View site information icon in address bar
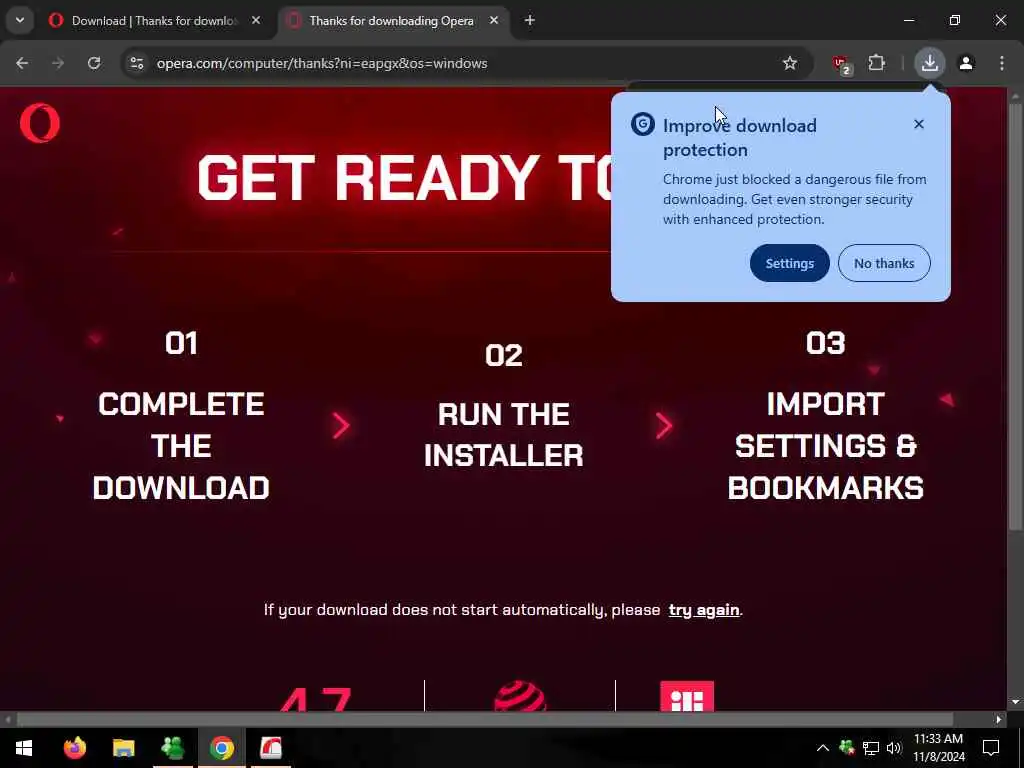The width and height of the screenshot is (1024, 768). (x=136, y=63)
